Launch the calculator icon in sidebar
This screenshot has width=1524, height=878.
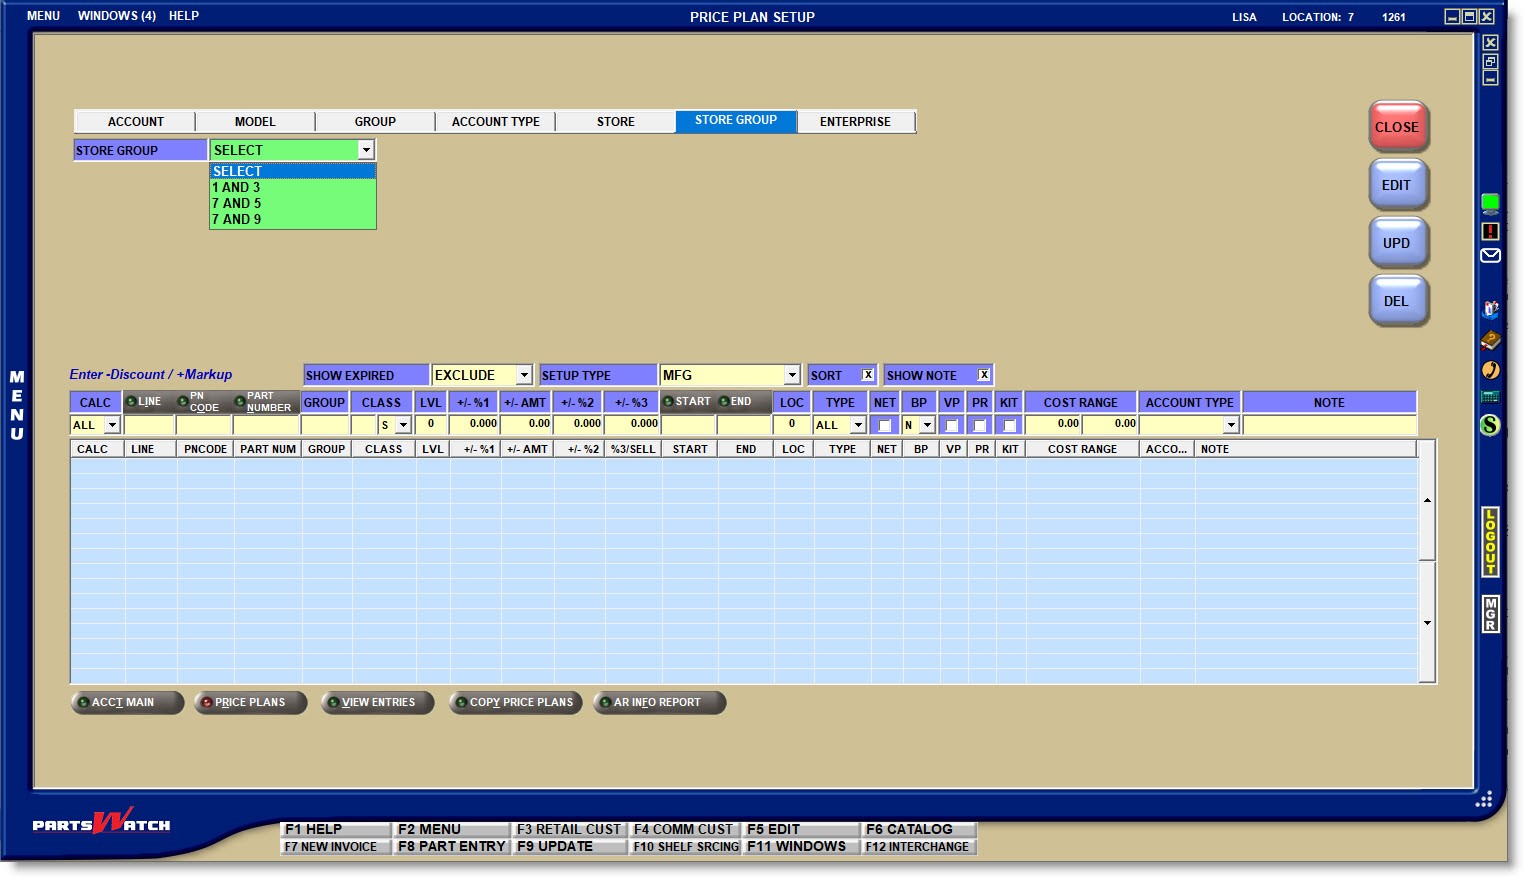click(1490, 397)
